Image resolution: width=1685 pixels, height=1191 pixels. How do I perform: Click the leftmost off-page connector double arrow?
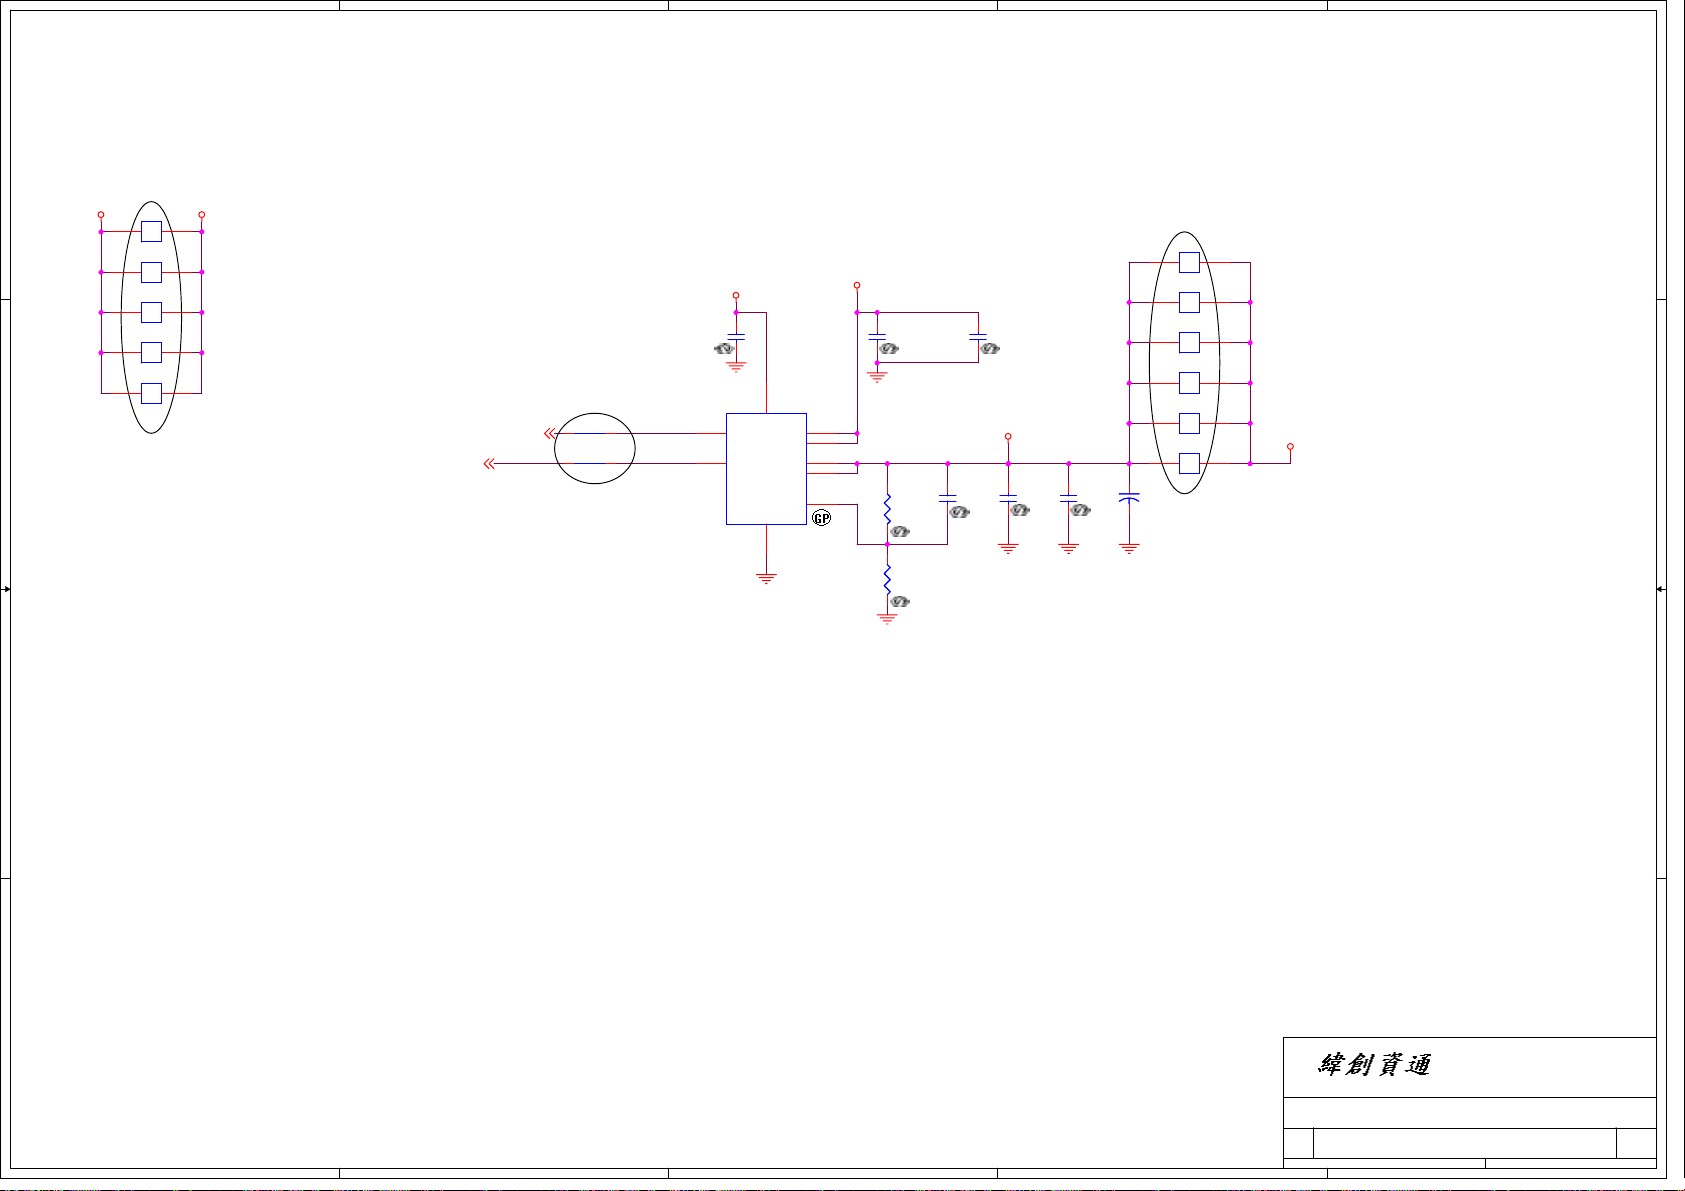[x=489, y=464]
